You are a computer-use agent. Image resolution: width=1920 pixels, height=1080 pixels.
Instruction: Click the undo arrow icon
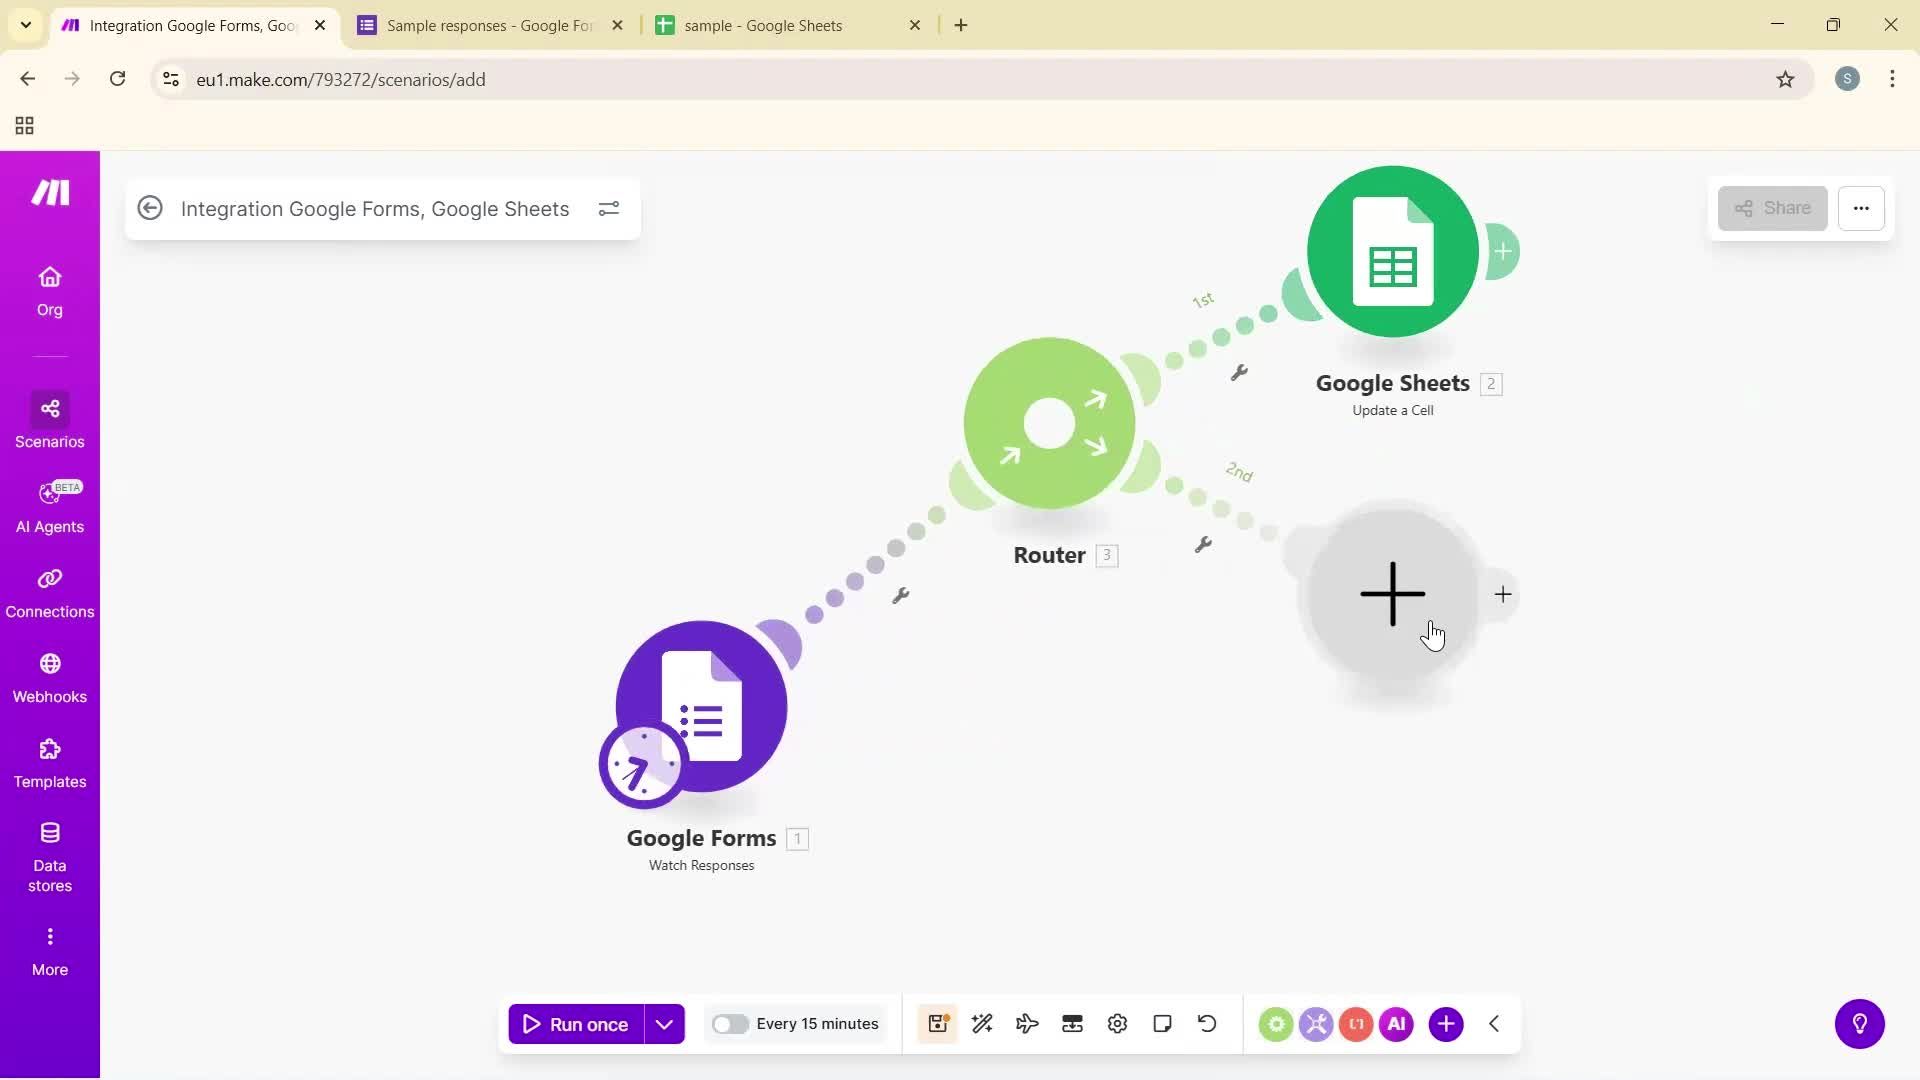pos(1207,1023)
